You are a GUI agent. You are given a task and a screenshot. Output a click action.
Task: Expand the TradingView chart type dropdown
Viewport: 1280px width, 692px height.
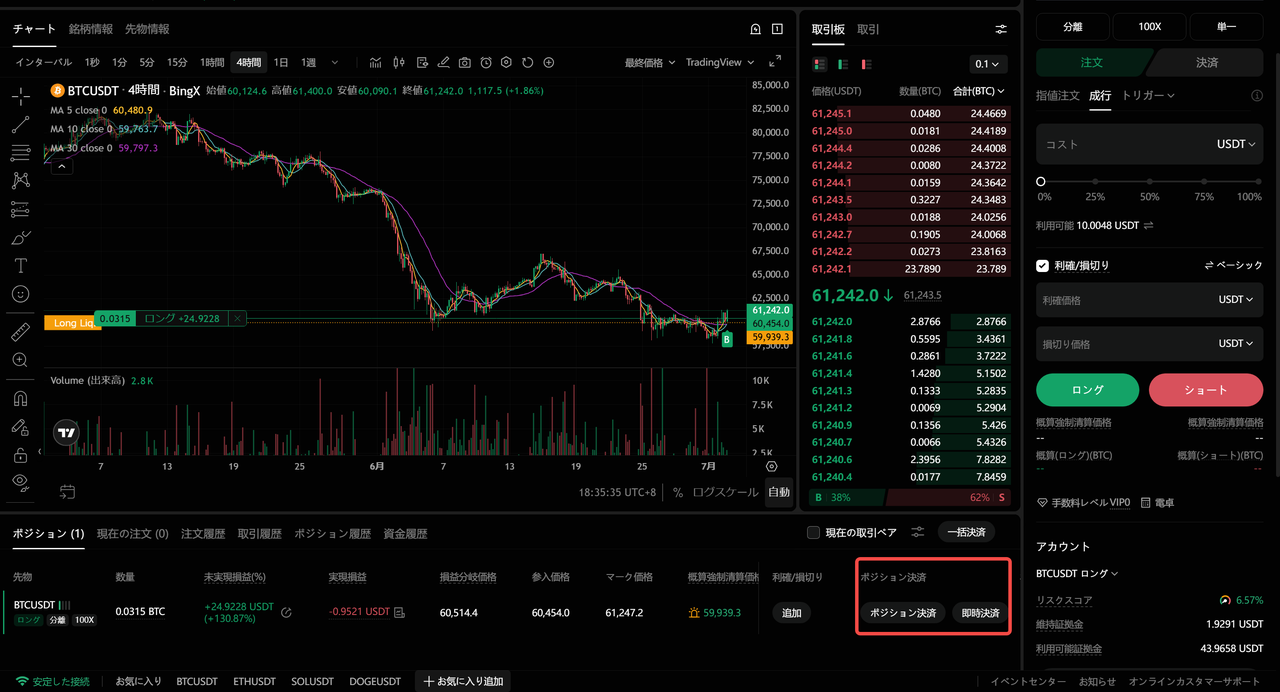(720, 62)
